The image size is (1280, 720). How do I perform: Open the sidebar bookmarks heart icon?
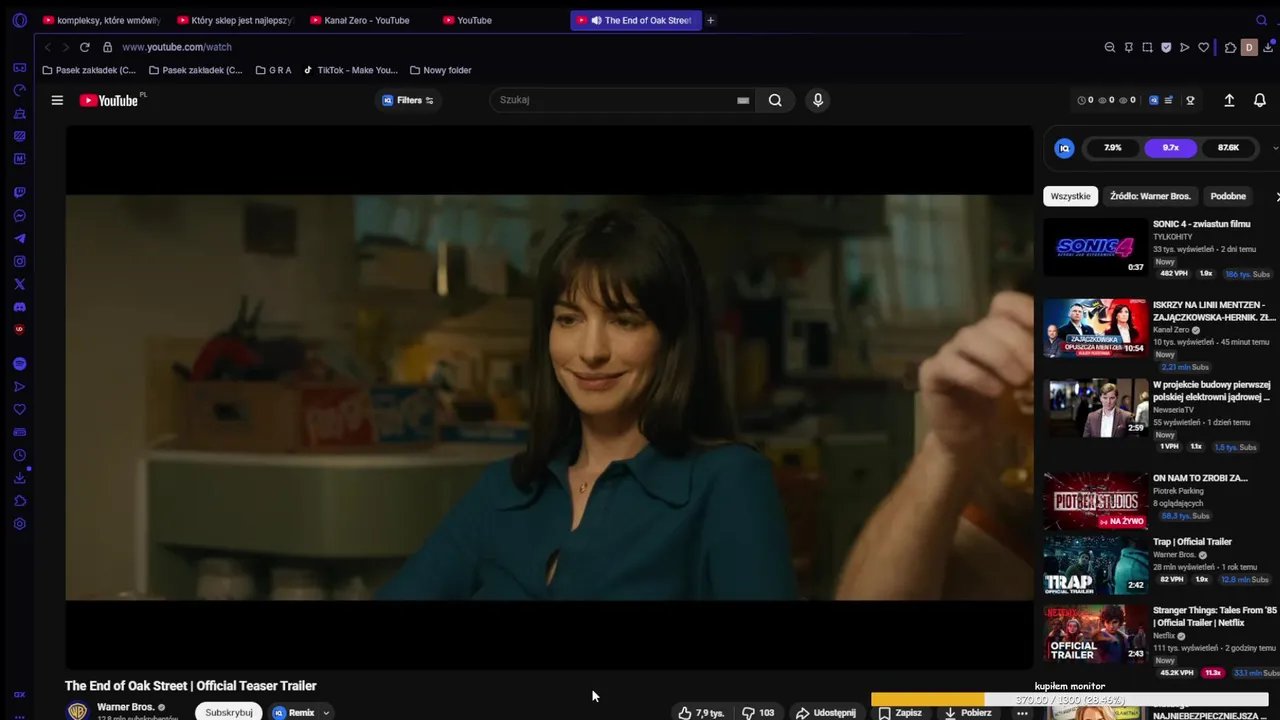(x=19, y=409)
